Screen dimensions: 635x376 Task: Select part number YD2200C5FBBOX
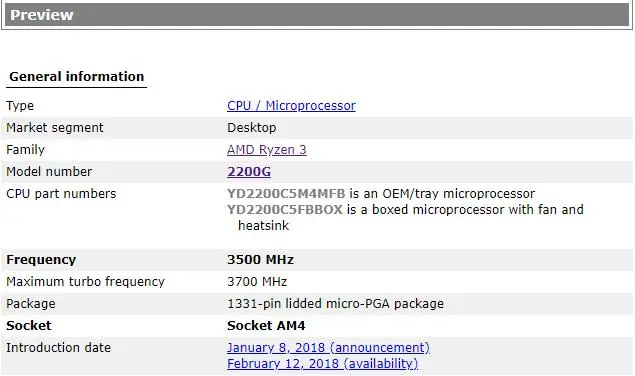(x=285, y=209)
